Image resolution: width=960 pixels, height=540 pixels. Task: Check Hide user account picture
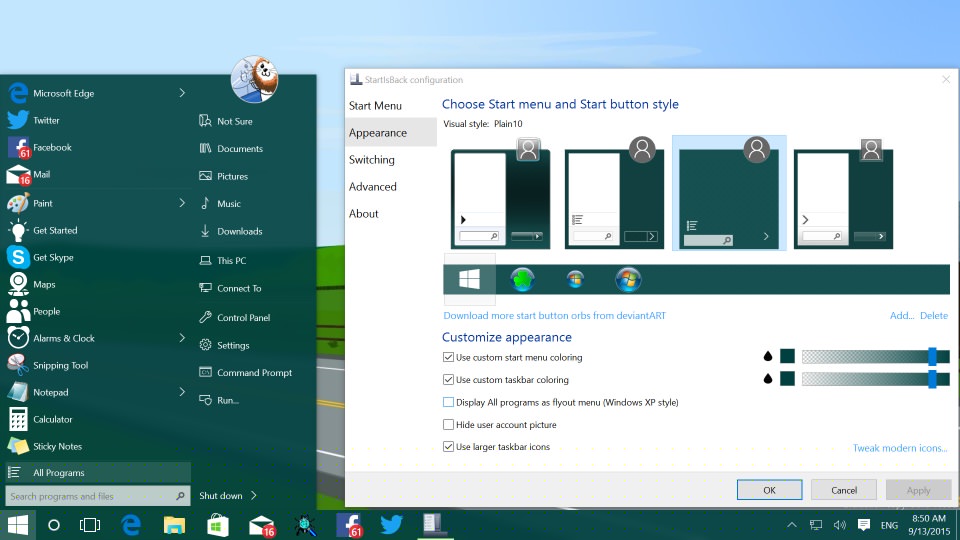click(449, 425)
